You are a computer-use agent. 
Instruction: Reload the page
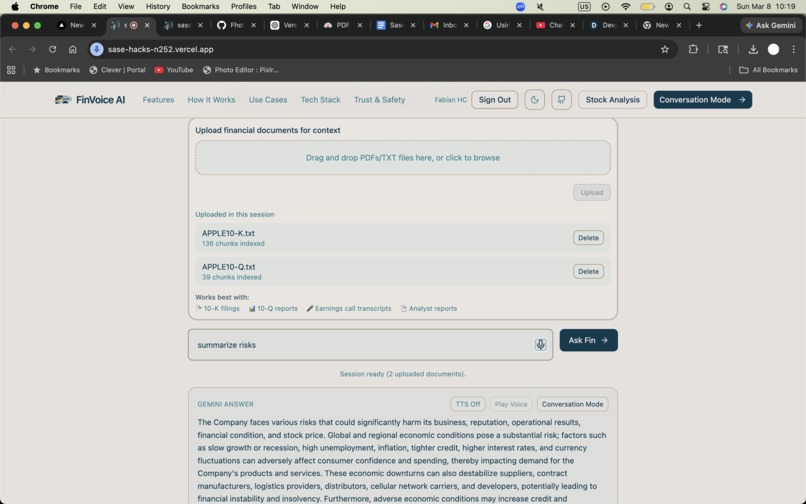52,49
